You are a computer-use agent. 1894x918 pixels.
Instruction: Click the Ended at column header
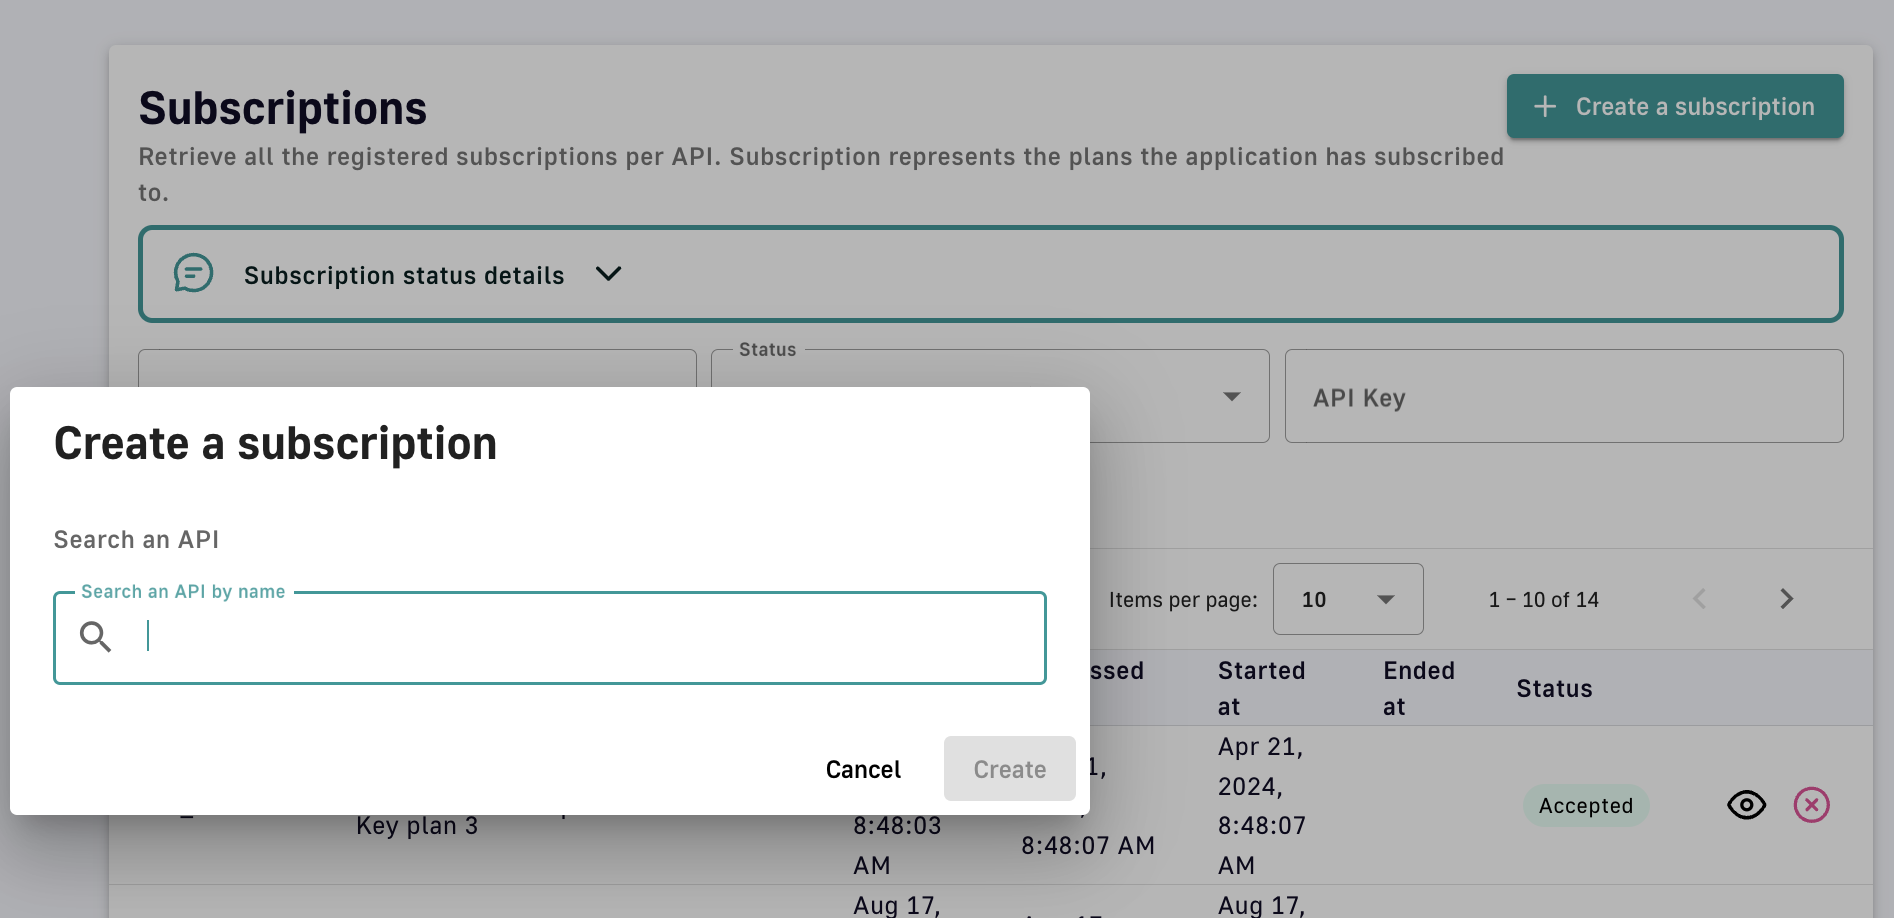1418,688
